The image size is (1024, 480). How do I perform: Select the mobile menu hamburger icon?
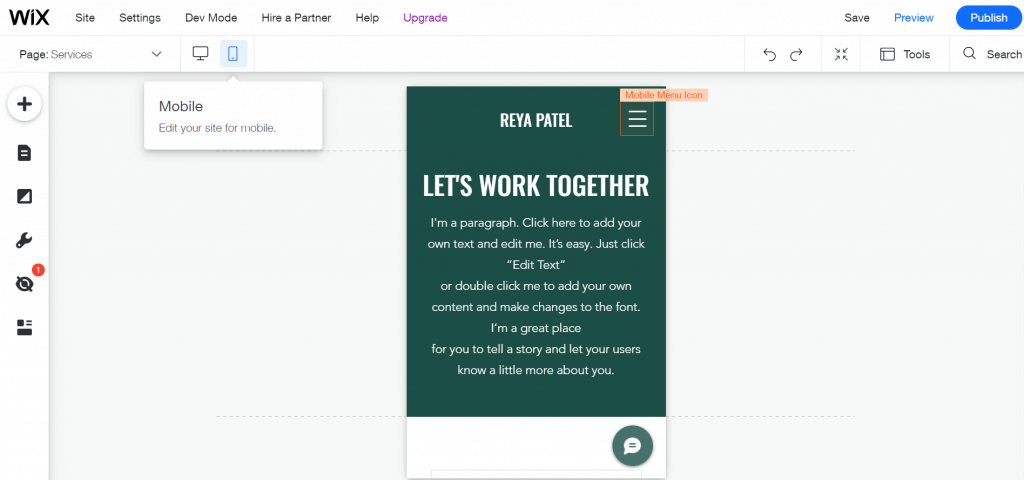pyautogui.click(x=637, y=119)
